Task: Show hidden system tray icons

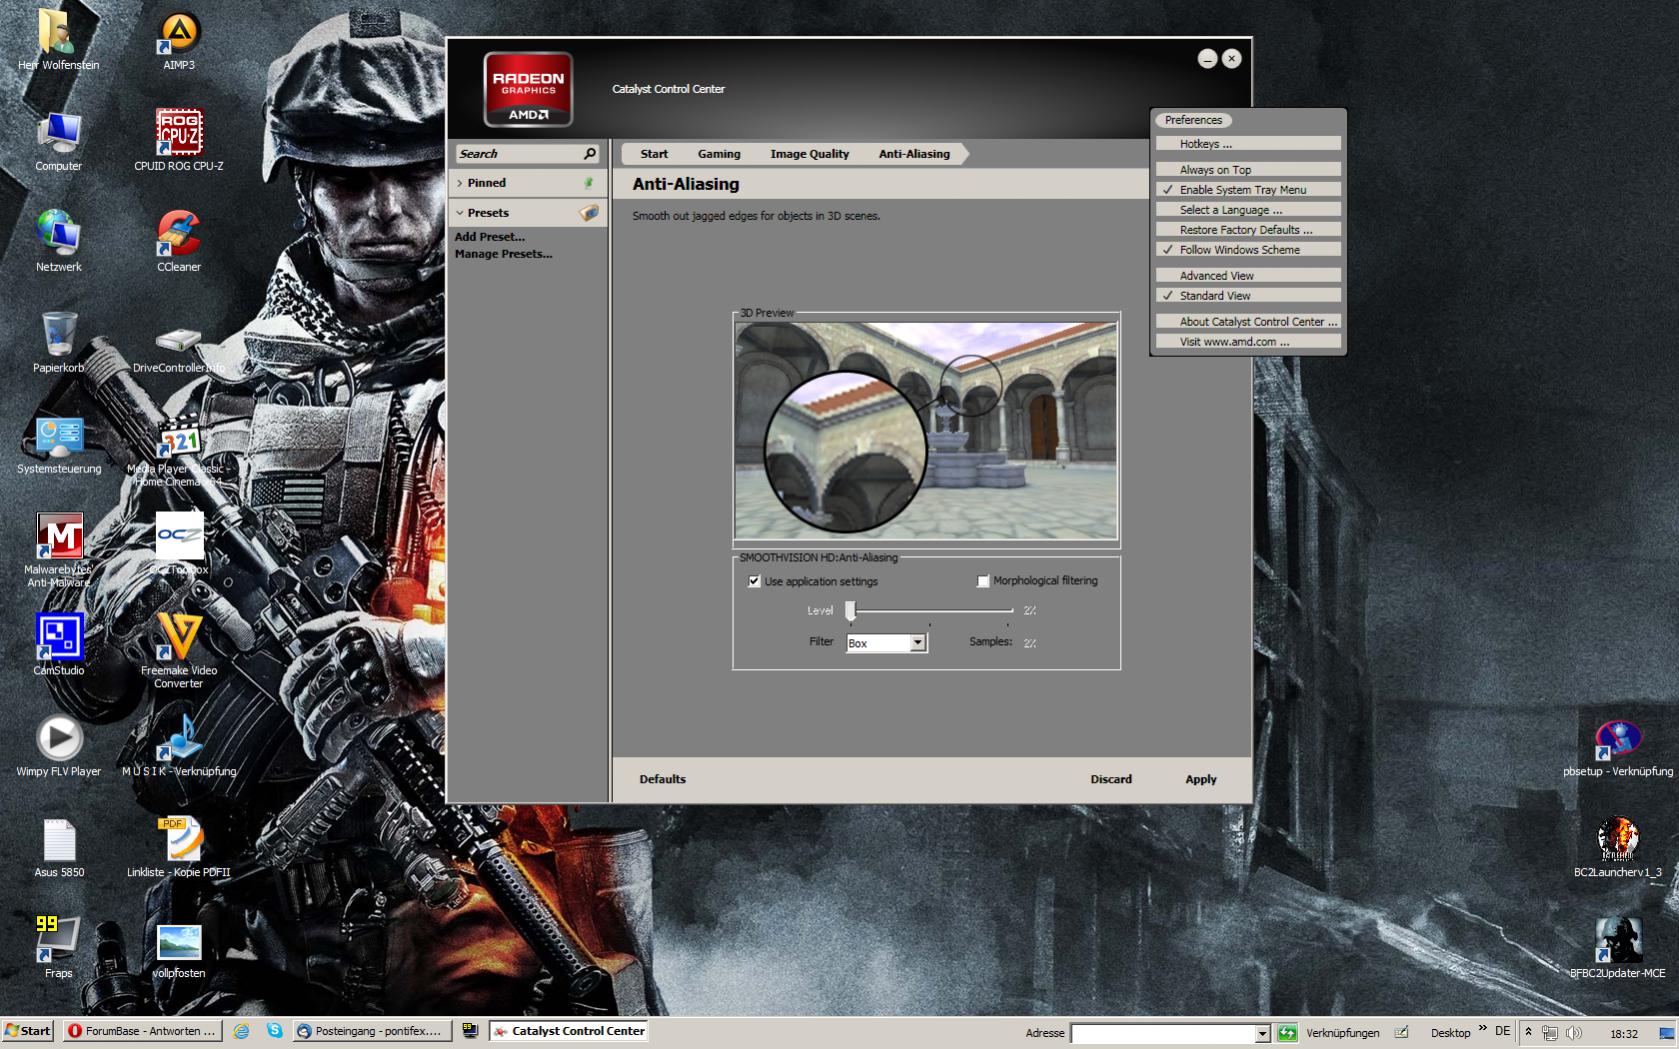Action: [x=1528, y=1032]
